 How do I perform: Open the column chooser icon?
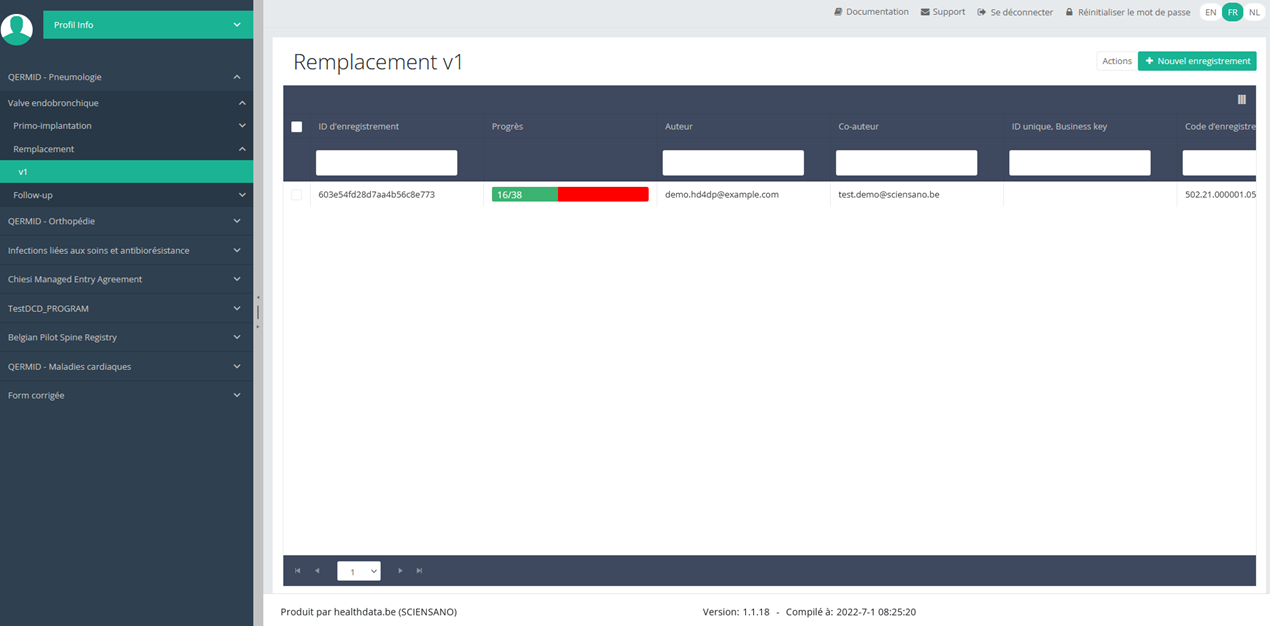coord(1241,99)
